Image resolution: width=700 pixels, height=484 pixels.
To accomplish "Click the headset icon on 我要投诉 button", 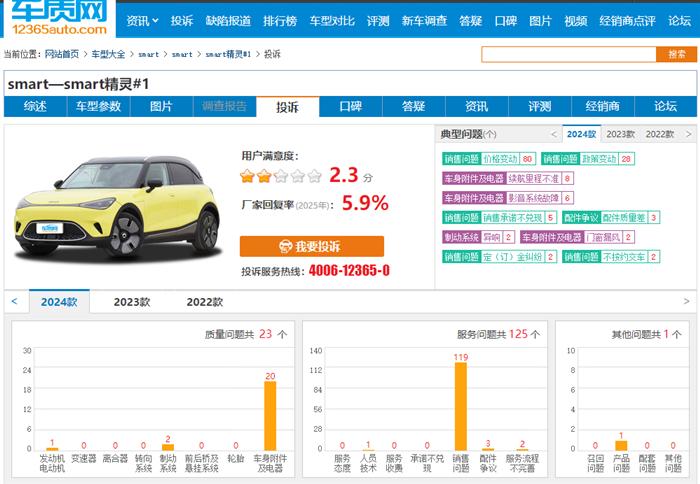I will tap(285, 246).
